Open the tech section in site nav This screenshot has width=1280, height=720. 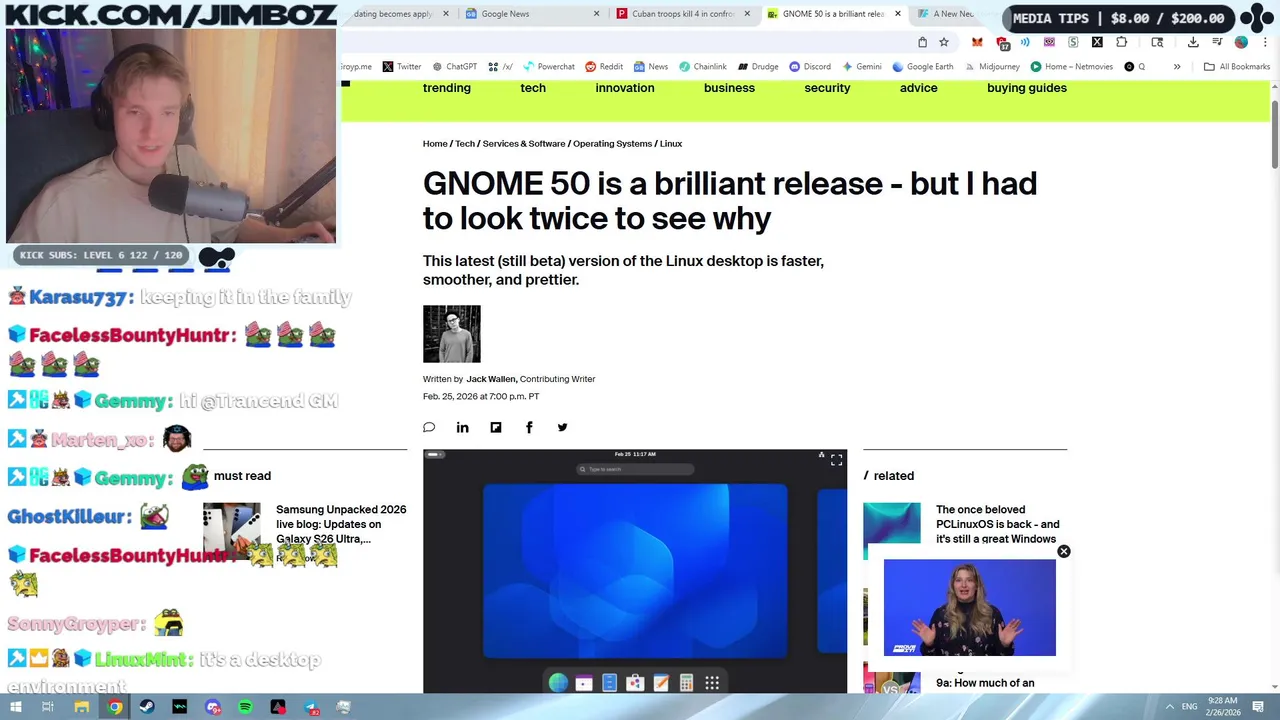533,88
